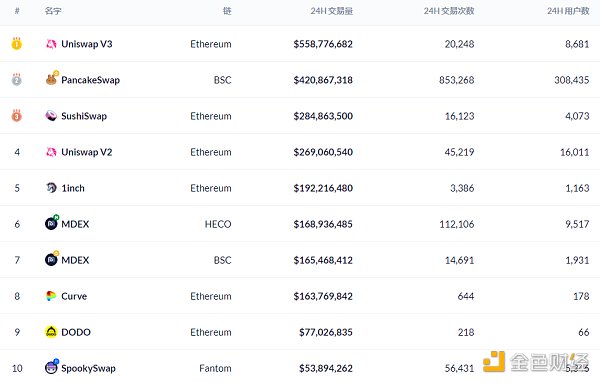
Task: Click the gold first-place medal icon
Action: tap(16, 44)
